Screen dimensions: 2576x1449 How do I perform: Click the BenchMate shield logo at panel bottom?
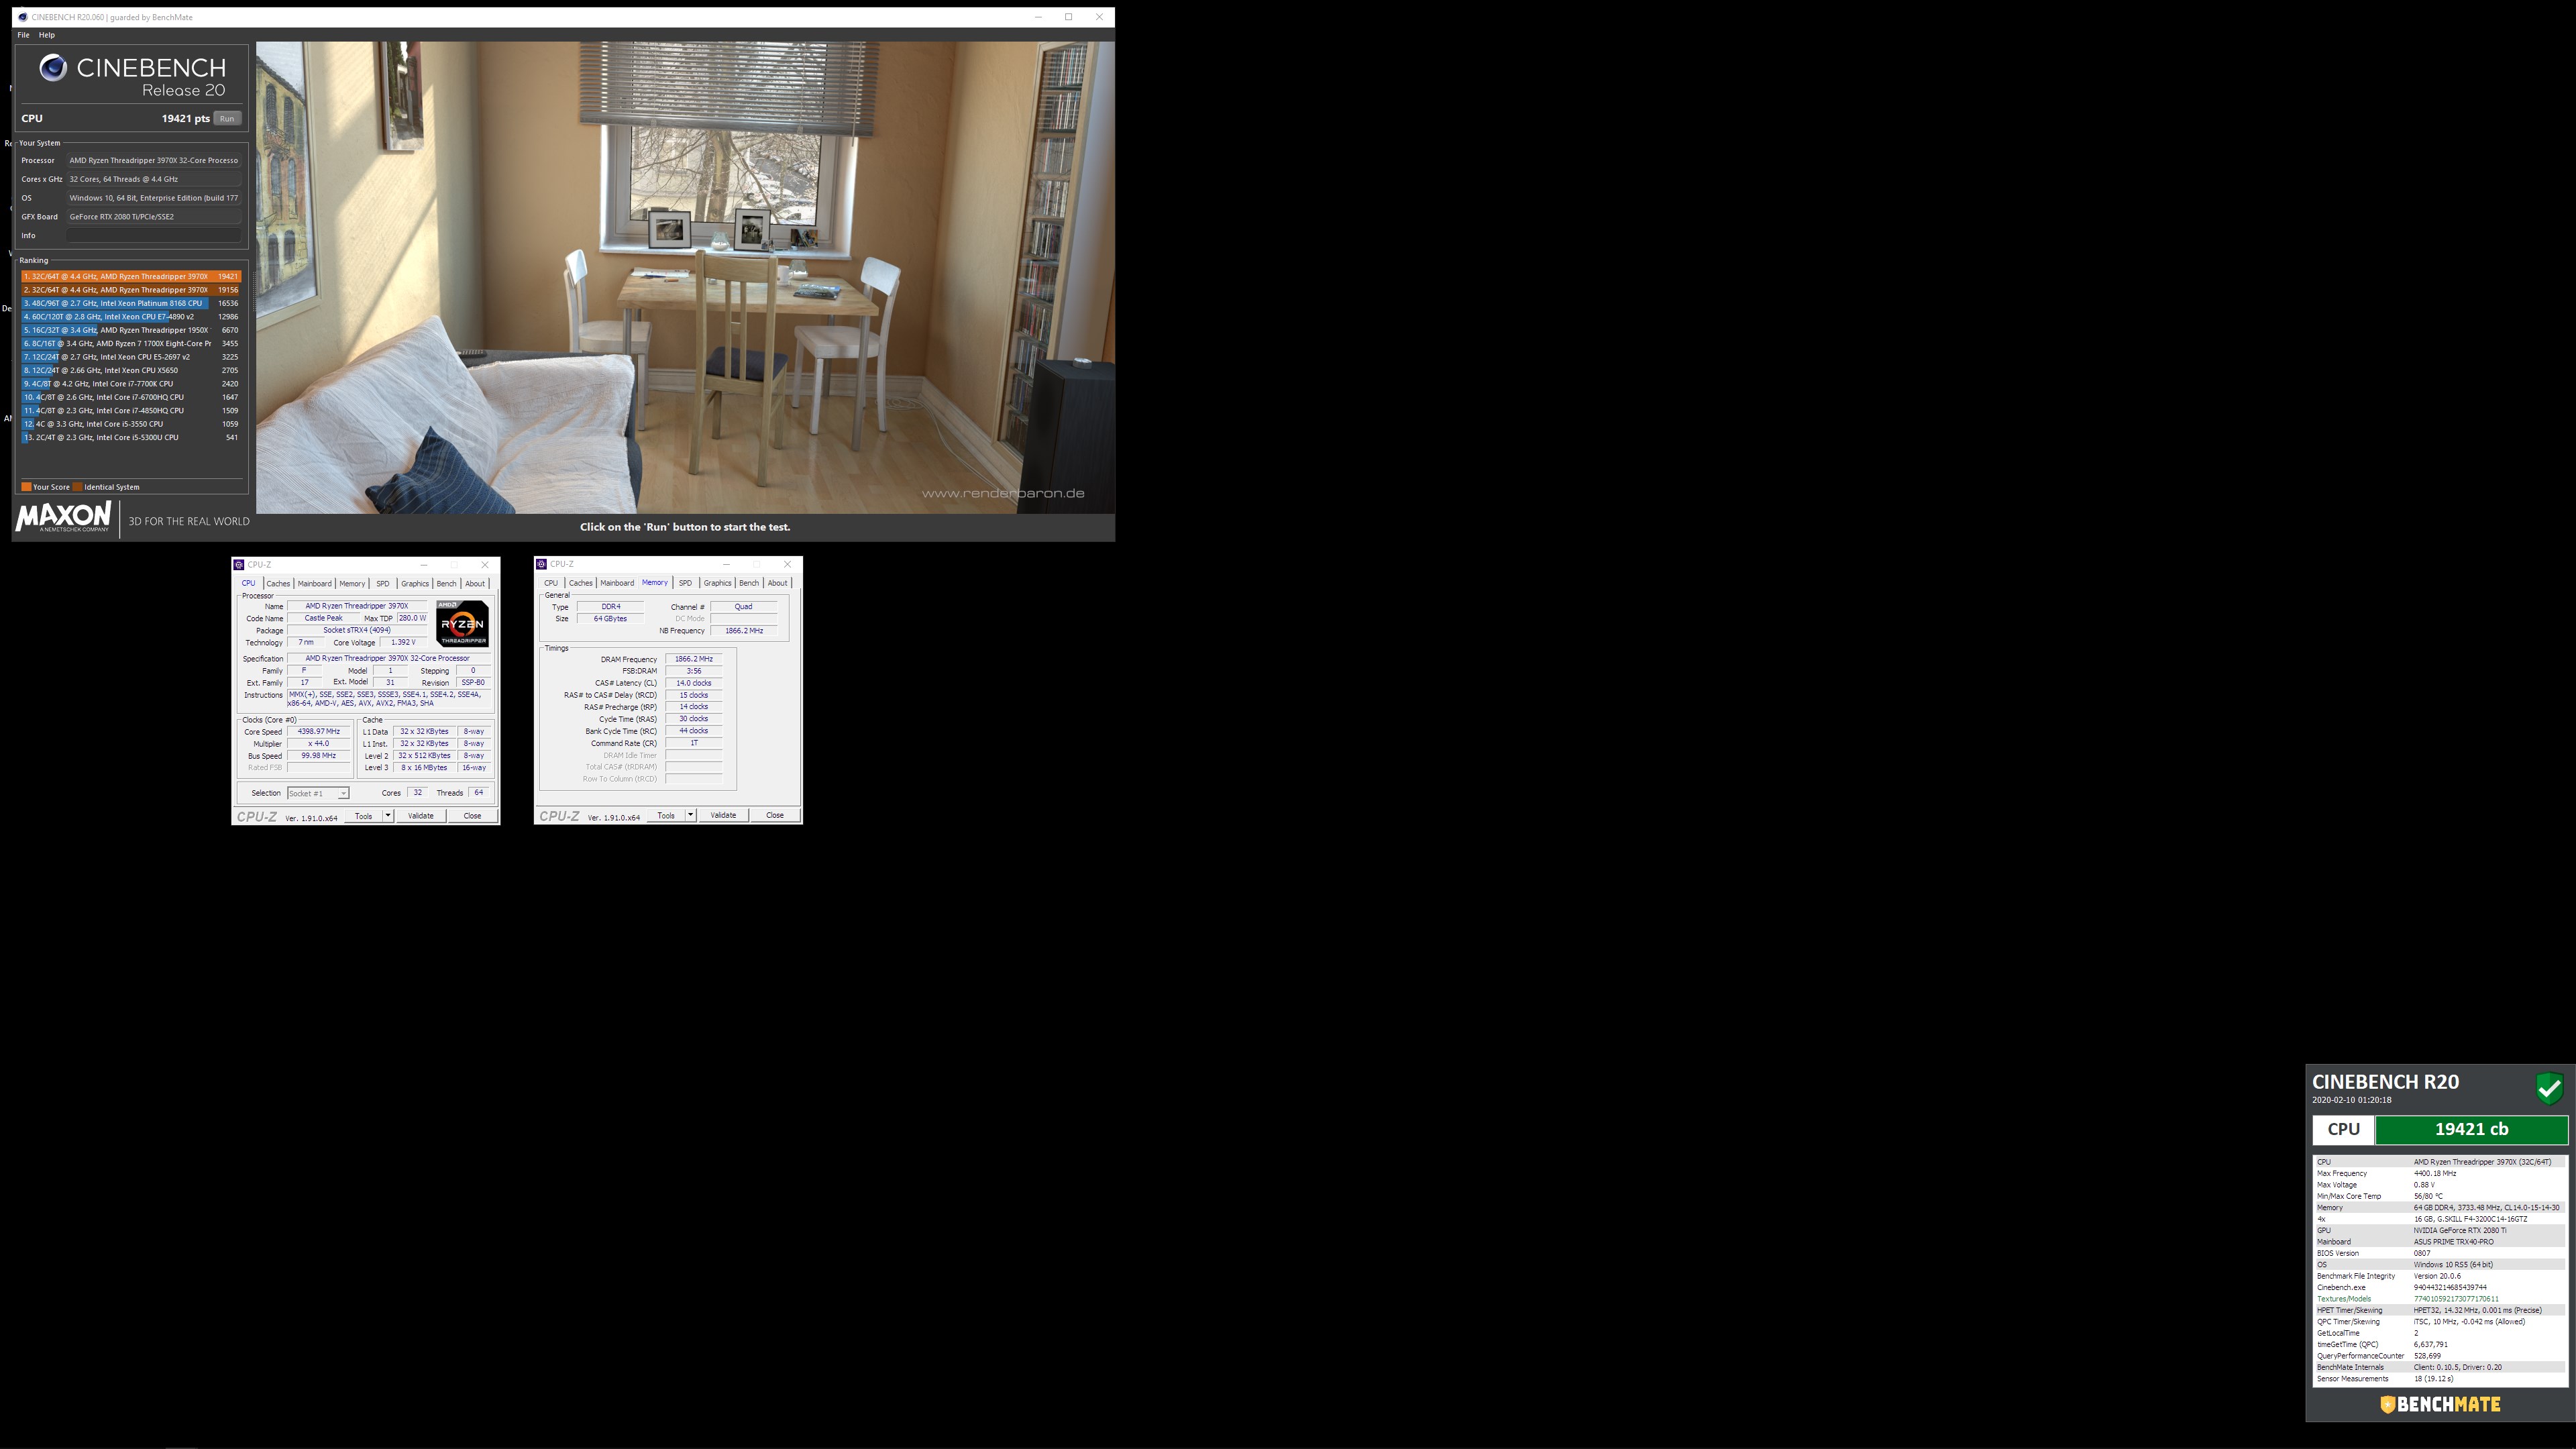2387,1404
